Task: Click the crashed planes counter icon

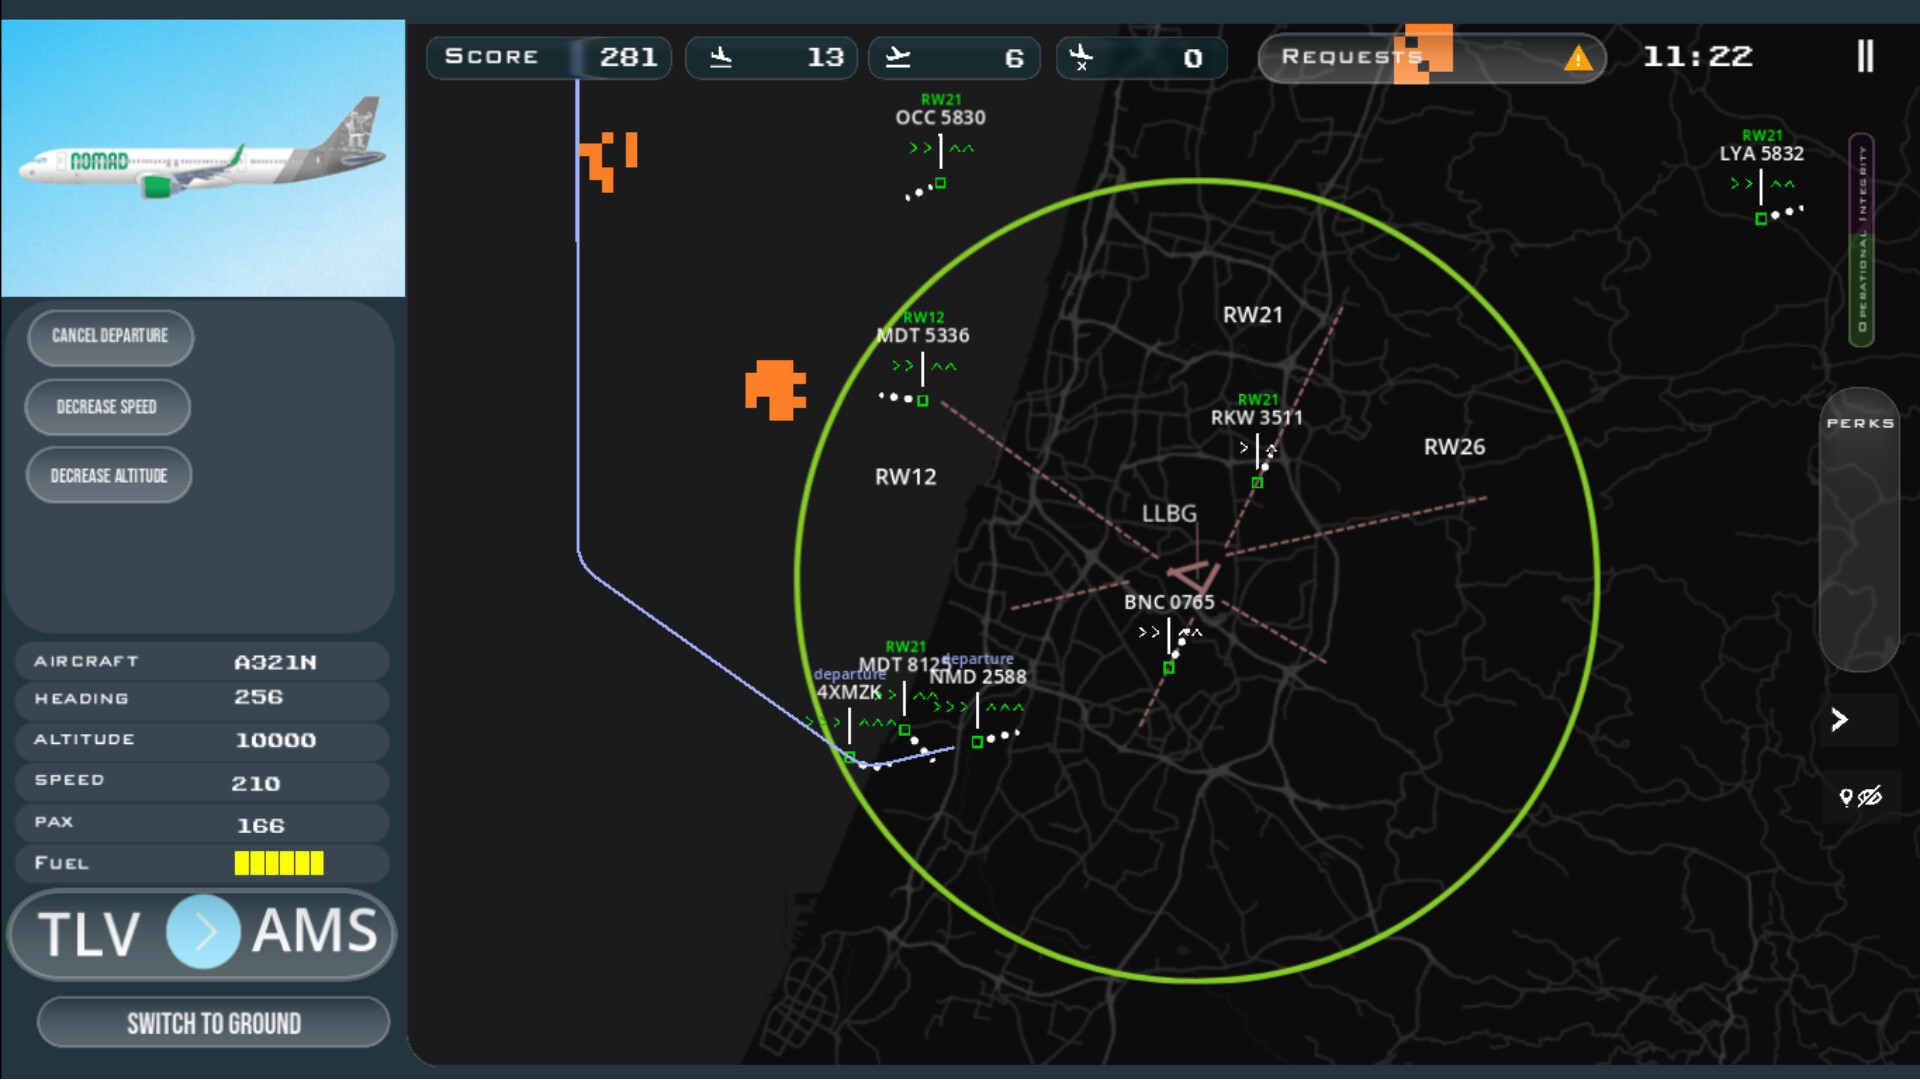Action: (1081, 57)
